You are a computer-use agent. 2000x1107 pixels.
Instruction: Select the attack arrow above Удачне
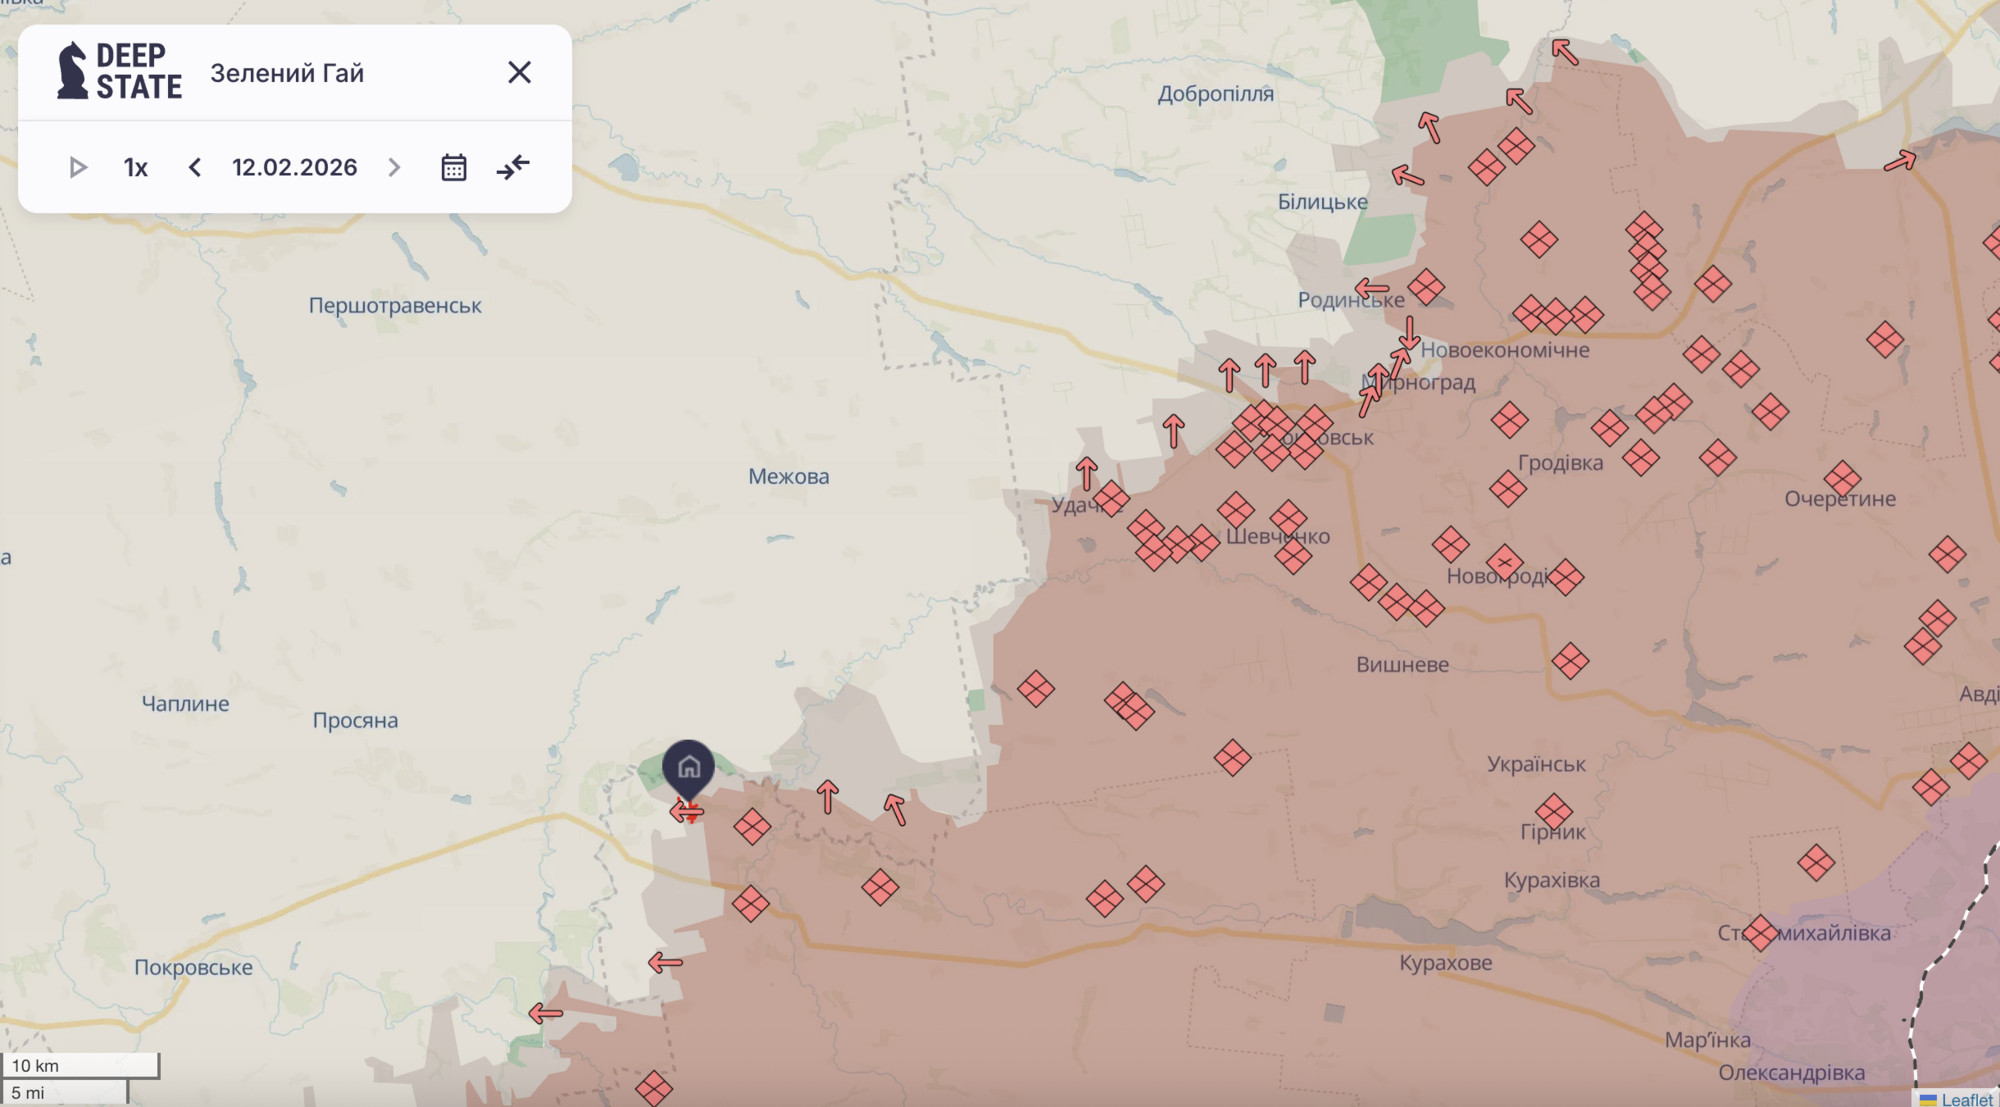pyautogui.click(x=1087, y=473)
